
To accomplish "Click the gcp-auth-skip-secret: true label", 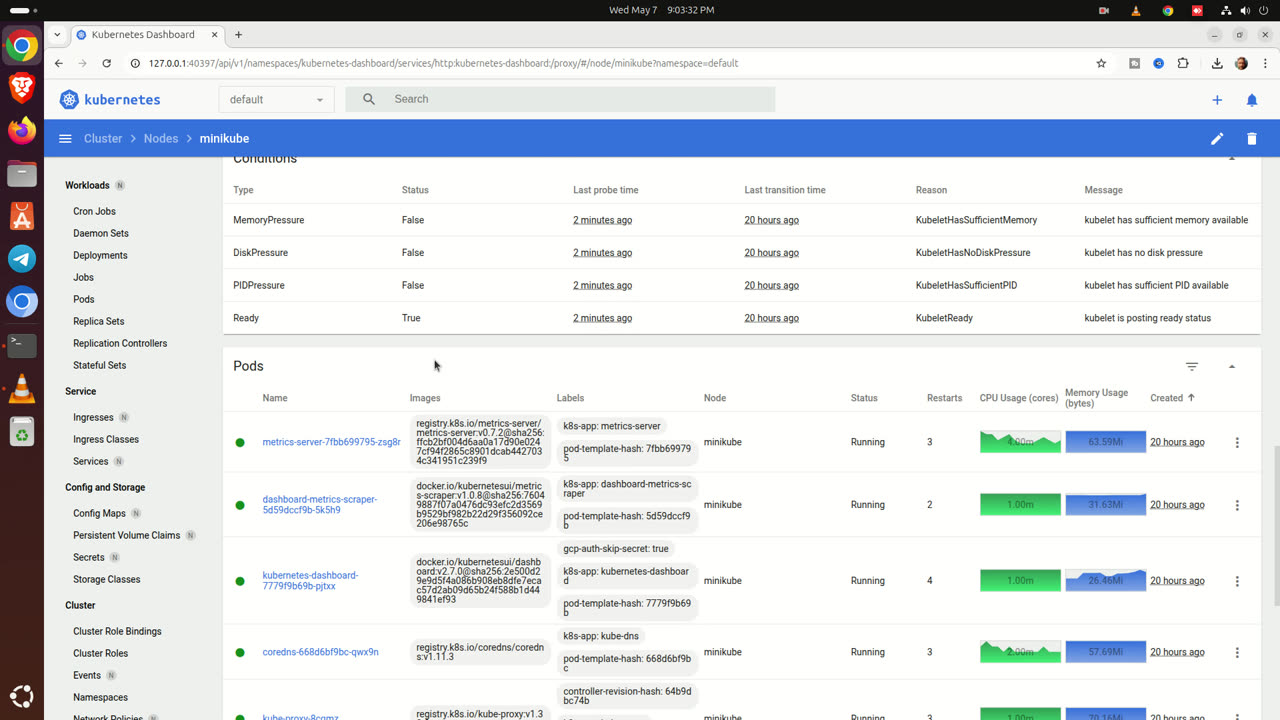I will point(616,549).
